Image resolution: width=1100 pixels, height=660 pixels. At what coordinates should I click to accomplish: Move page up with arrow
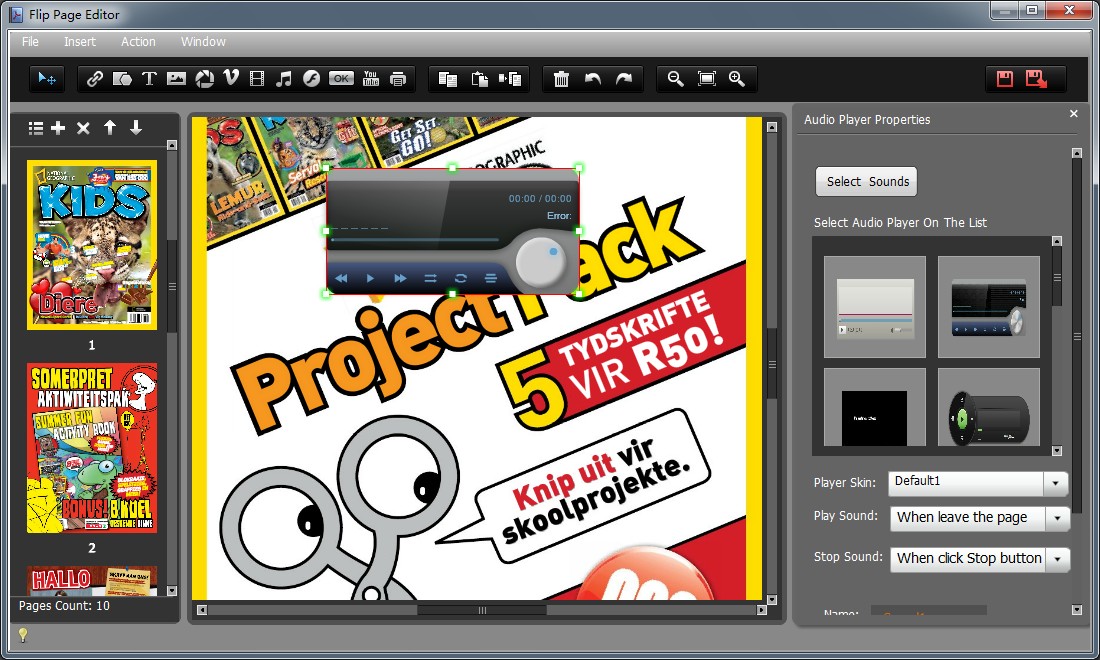point(109,128)
